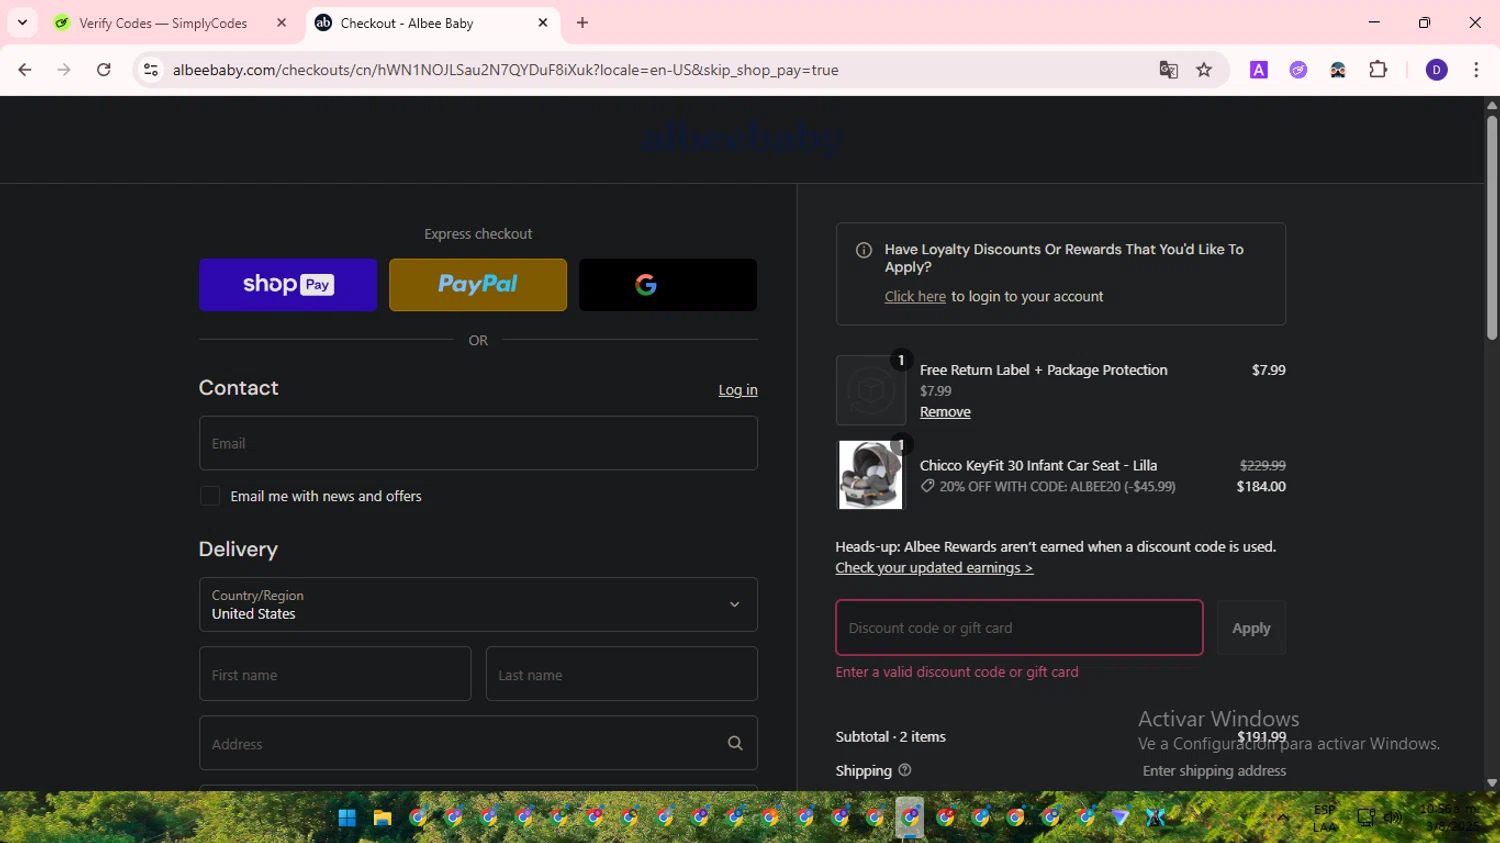
Task: Enable Email me with news and offers
Action: tap(210, 496)
